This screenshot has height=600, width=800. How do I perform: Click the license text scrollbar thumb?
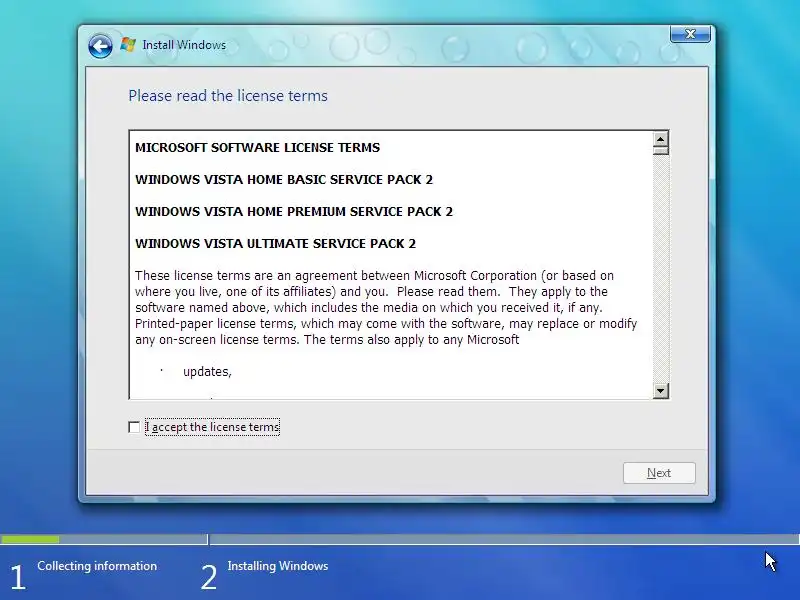pyautogui.click(x=661, y=151)
